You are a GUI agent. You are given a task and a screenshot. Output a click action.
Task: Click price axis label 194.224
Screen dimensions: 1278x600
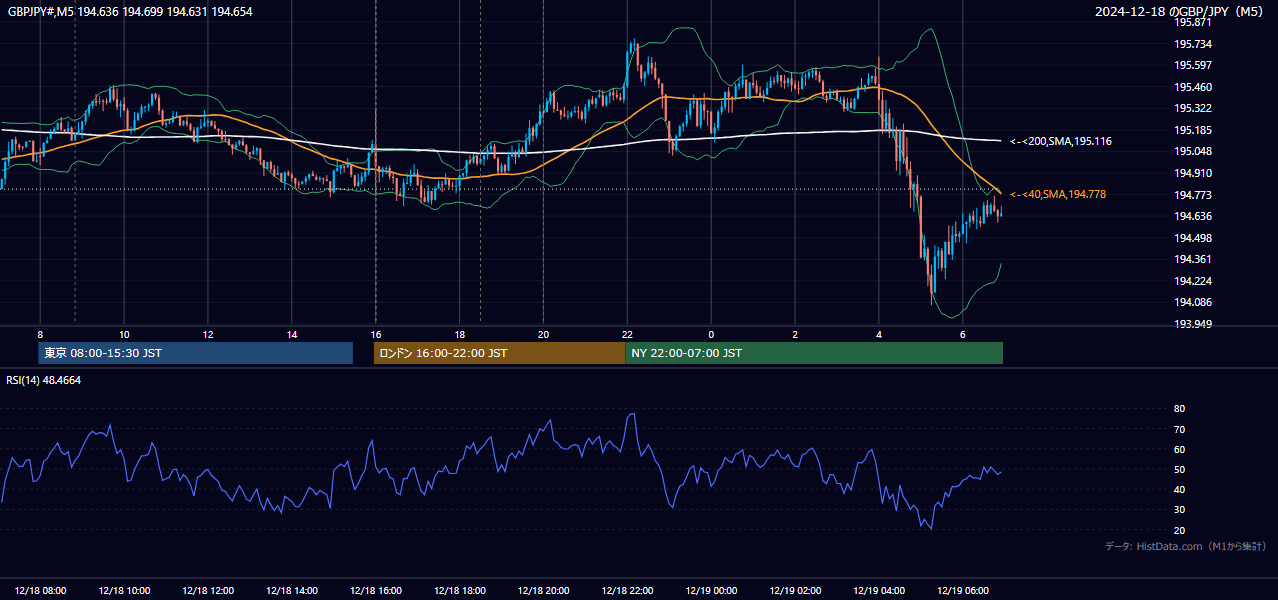click(x=1193, y=281)
